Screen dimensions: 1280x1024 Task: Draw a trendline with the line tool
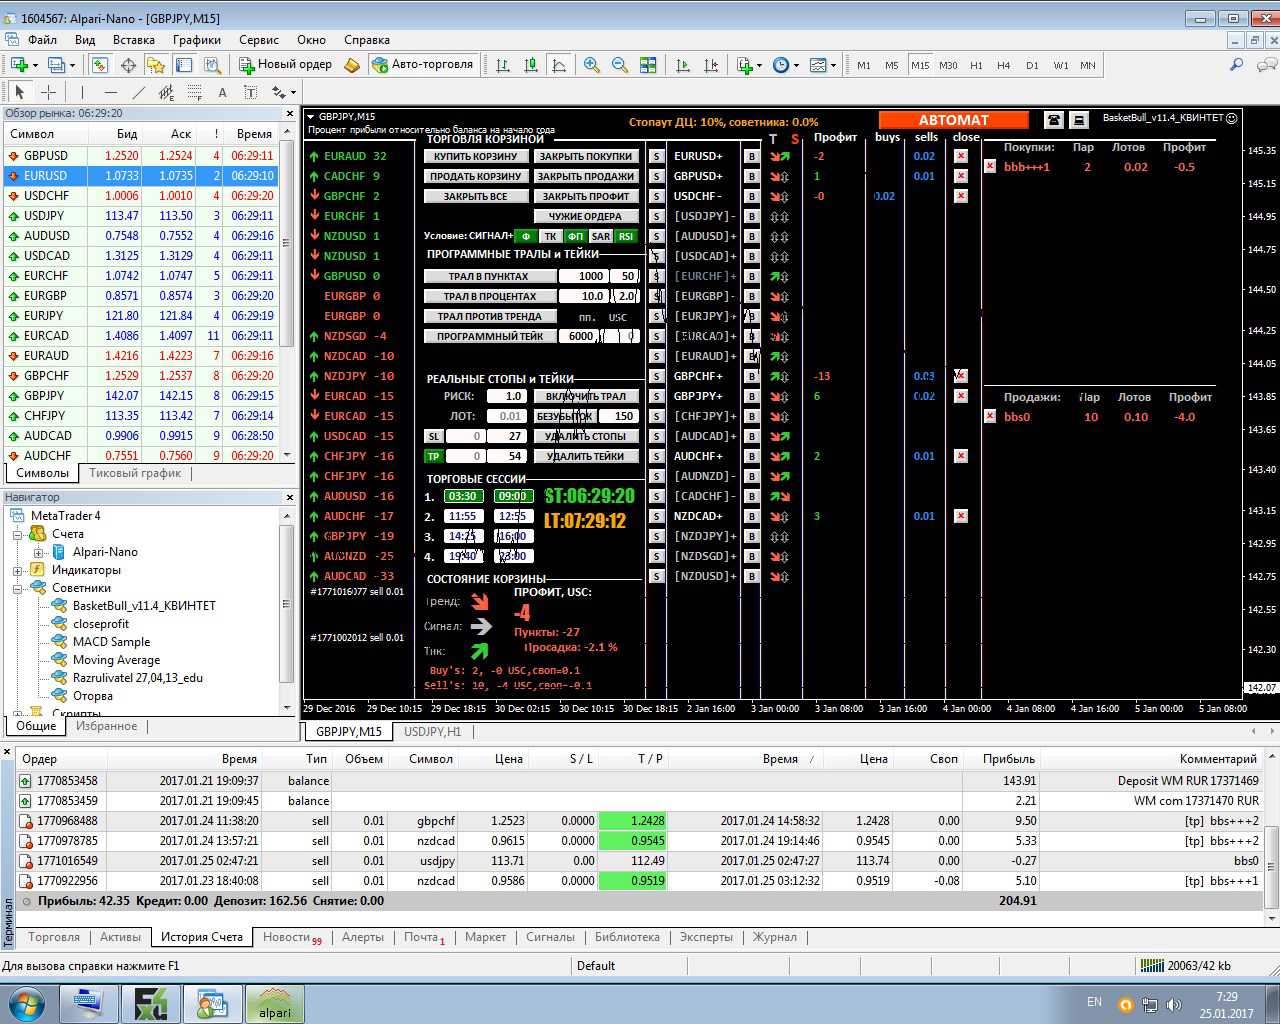tap(138, 92)
